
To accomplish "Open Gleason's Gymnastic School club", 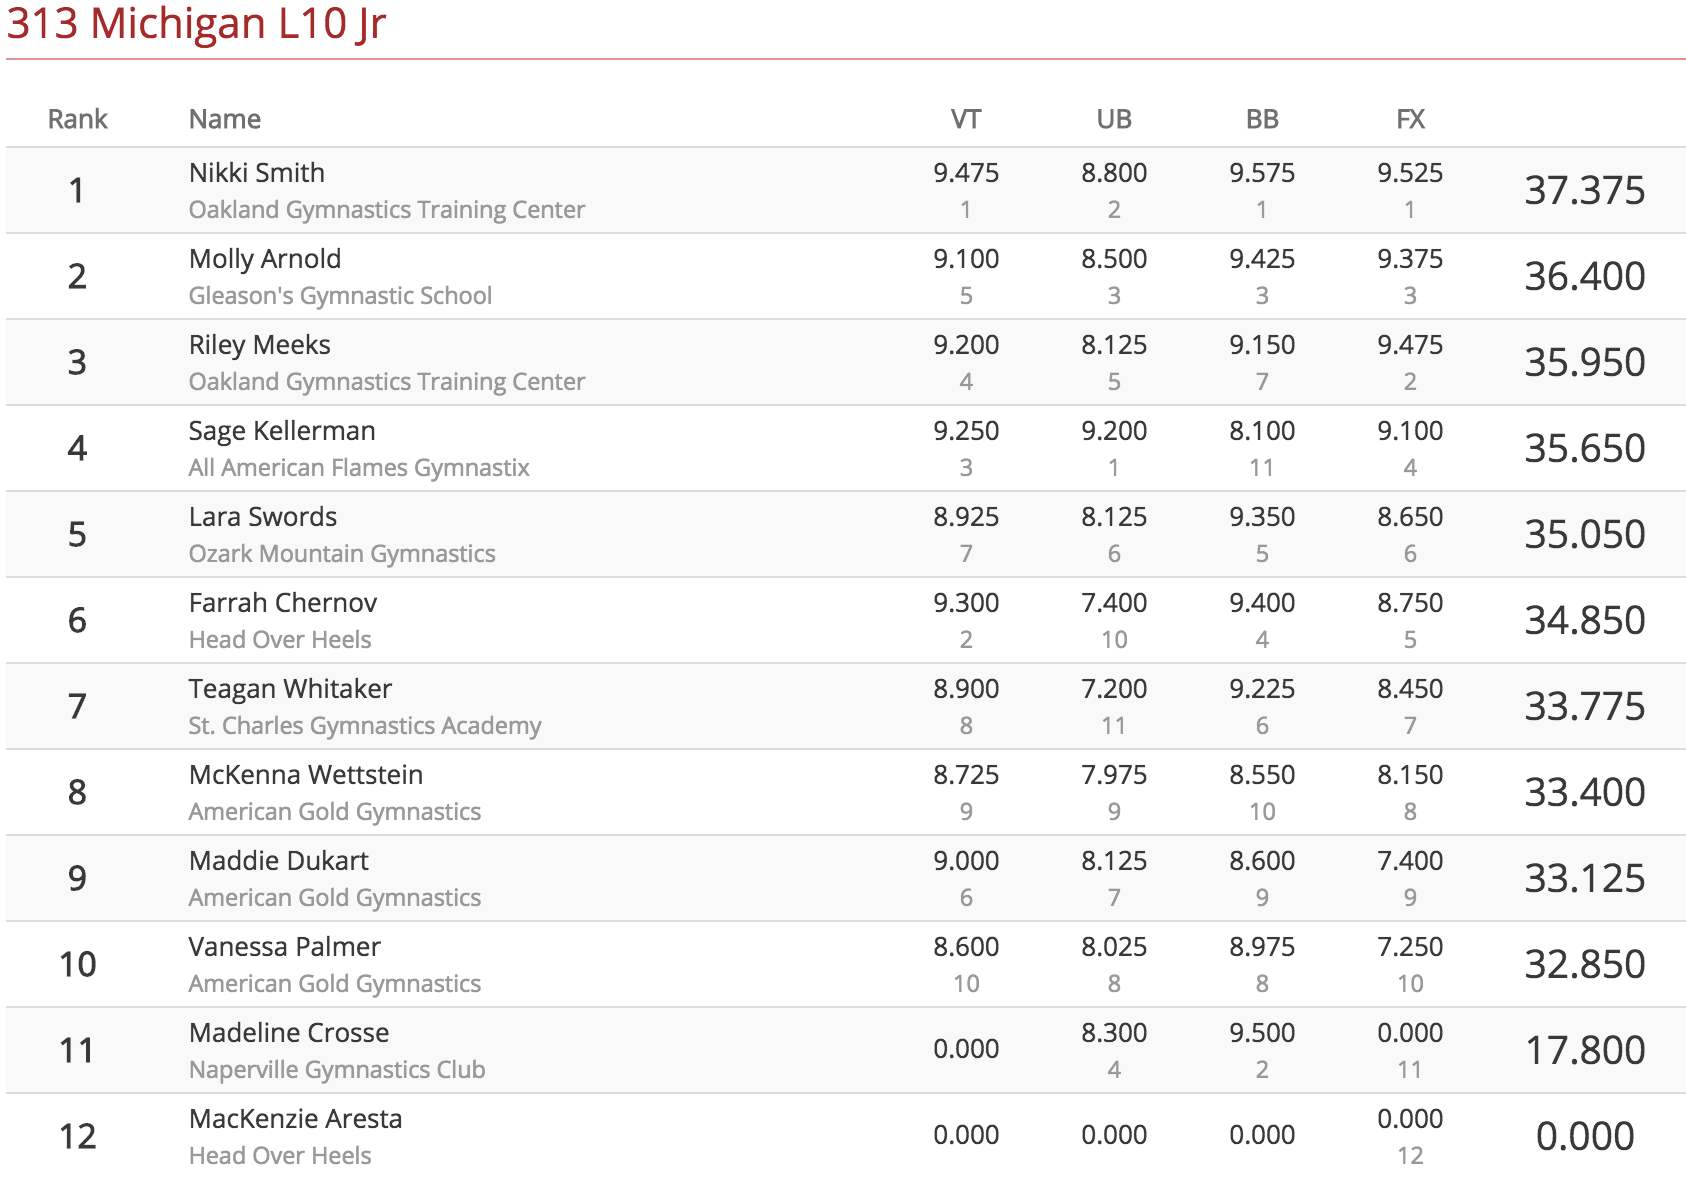I will click(x=340, y=296).
